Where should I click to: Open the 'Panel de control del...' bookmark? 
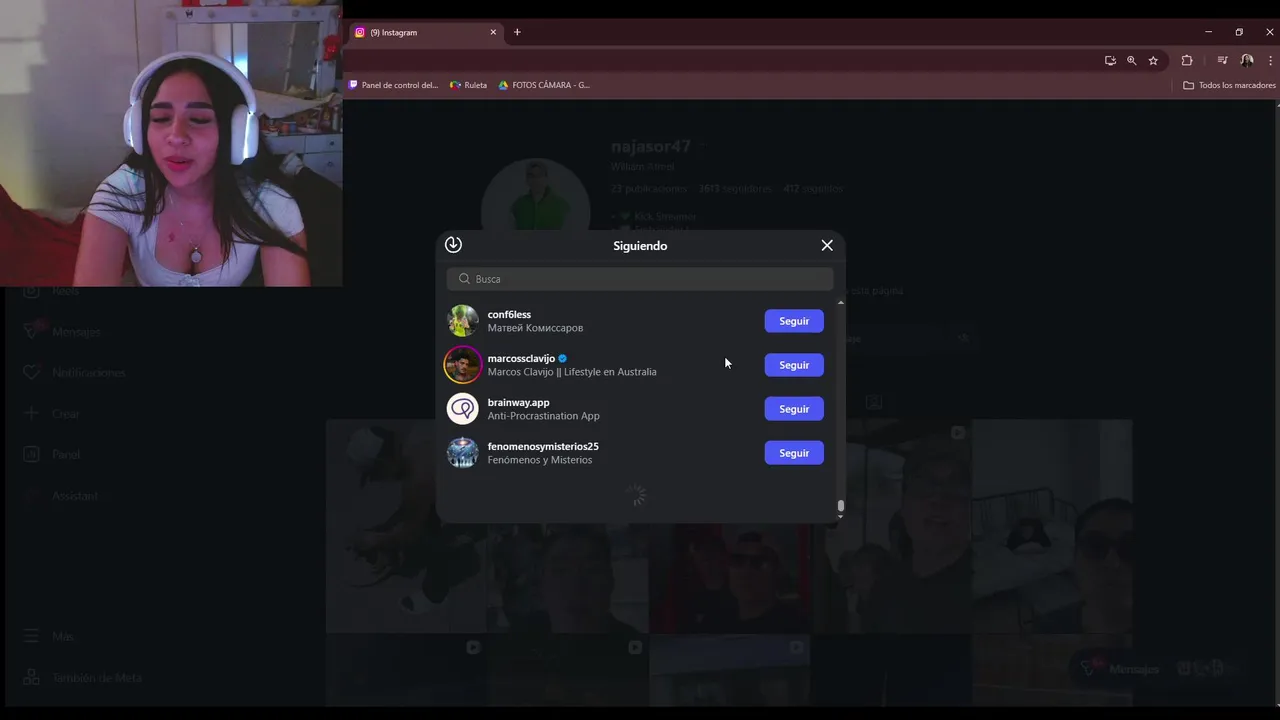click(393, 85)
